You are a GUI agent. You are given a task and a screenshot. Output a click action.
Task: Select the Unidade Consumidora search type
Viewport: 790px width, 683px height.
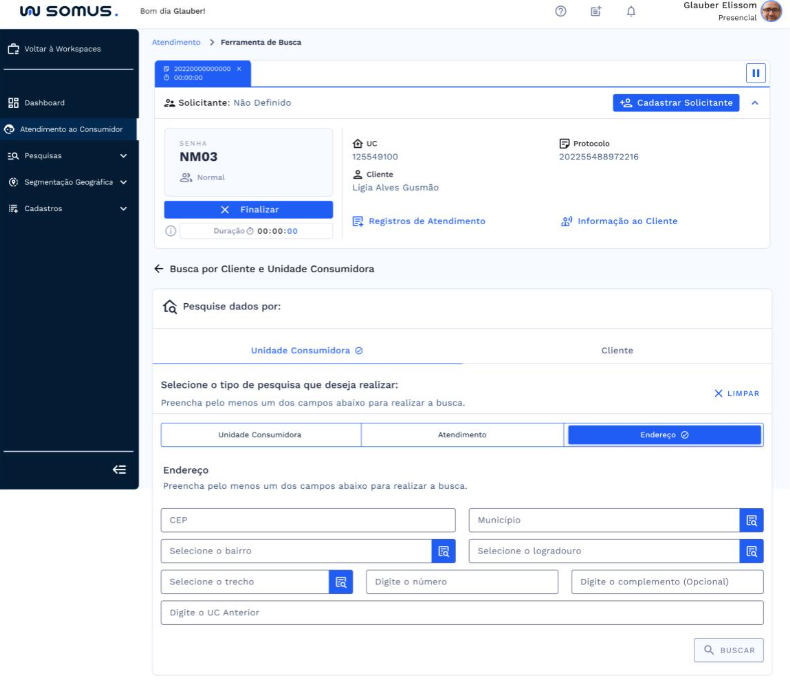[x=260, y=435]
